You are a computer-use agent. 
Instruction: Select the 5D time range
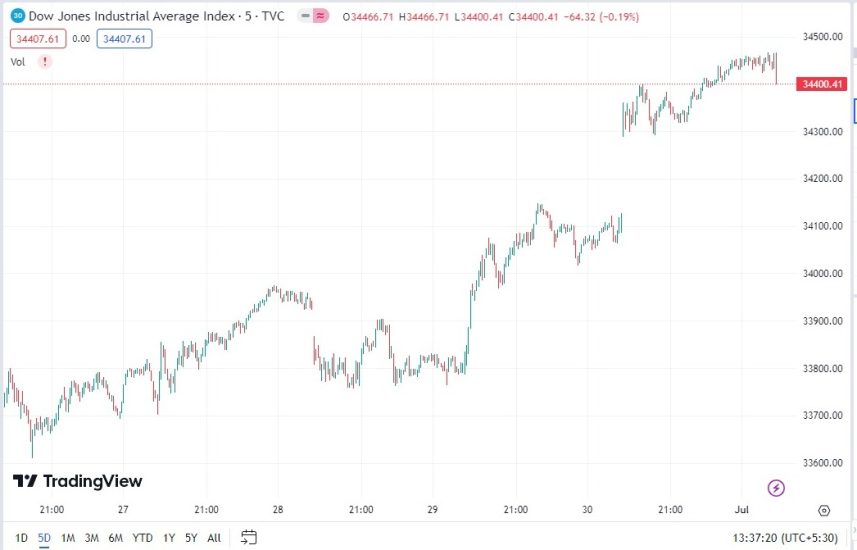click(44, 538)
